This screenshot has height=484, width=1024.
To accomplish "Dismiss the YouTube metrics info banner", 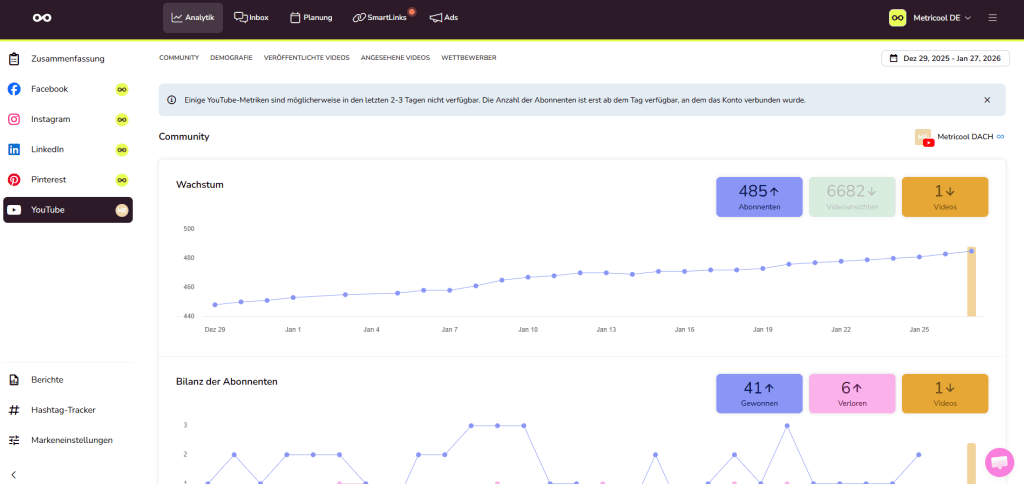I will (x=987, y=100).
